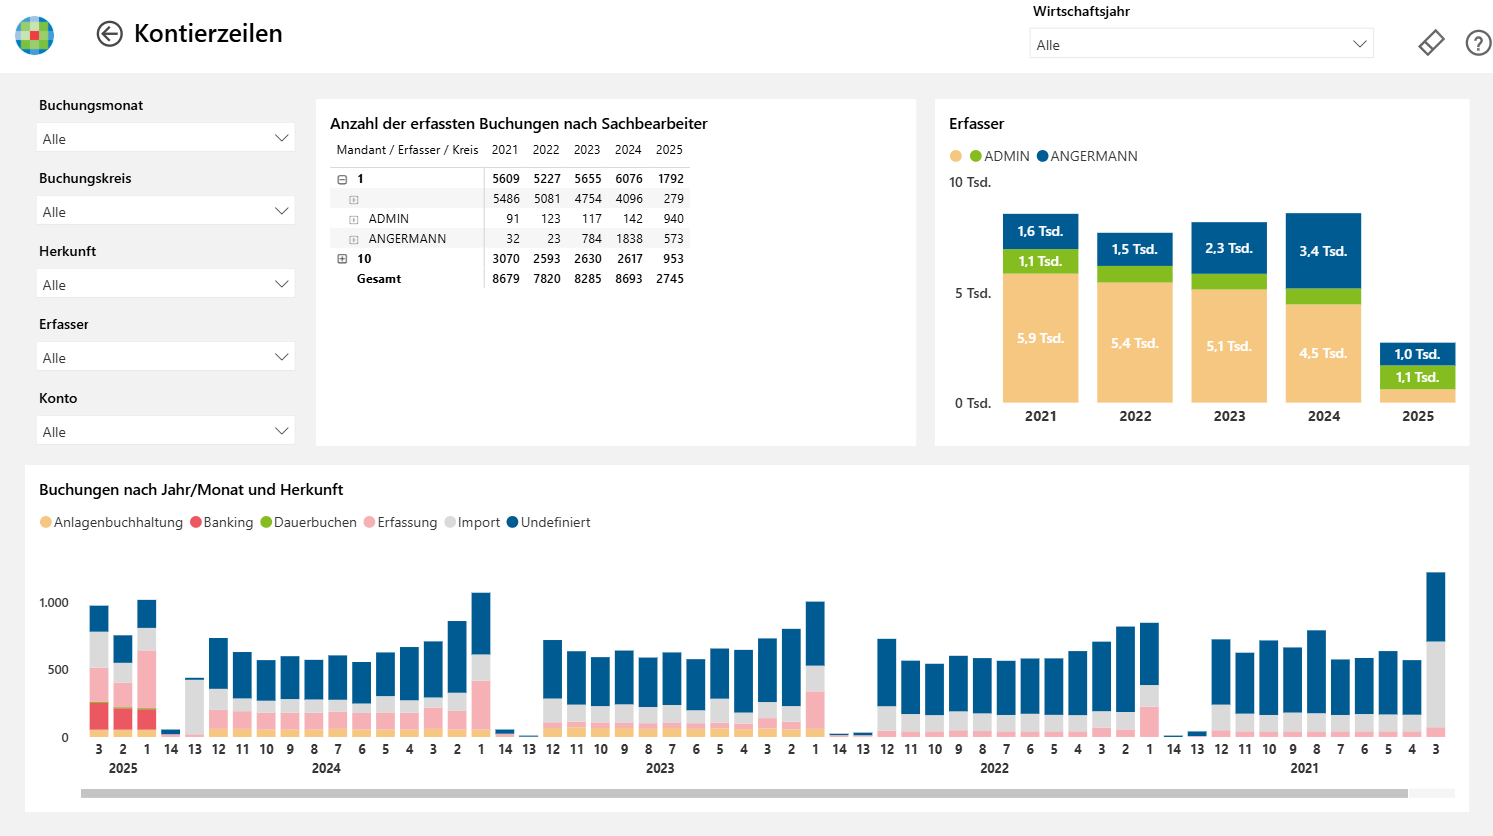Select ANGERMANN in the Erfasser chart legend
The image size is (1493, 836).
(x=1087, y=156)
